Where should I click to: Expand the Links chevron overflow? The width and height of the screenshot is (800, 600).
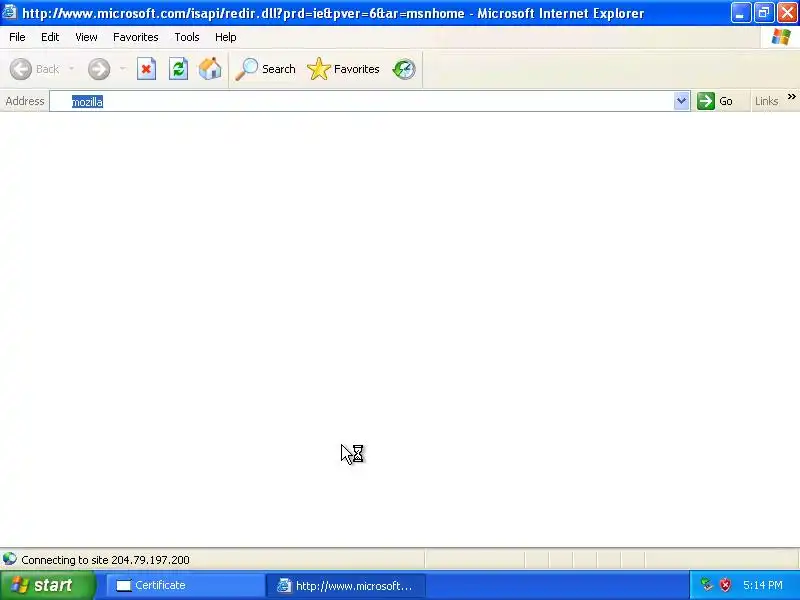(791, 96)
